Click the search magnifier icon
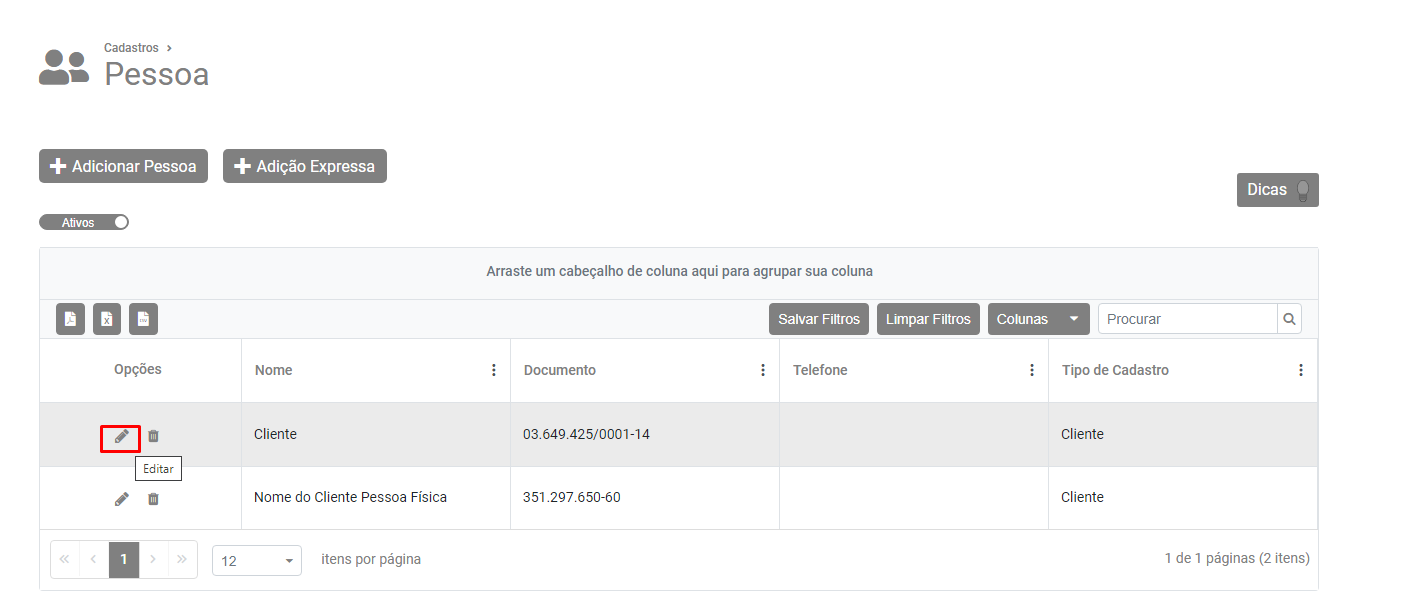Screen dimensions: 1402x607 tap(1289, 319)
